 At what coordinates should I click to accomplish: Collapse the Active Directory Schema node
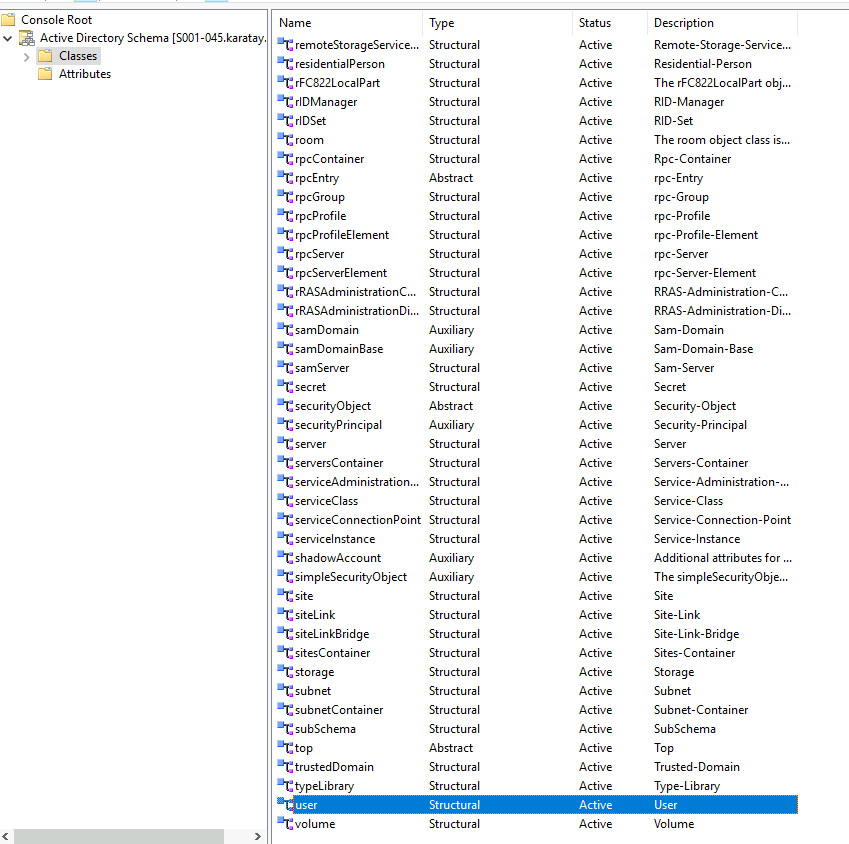(8, 38)
